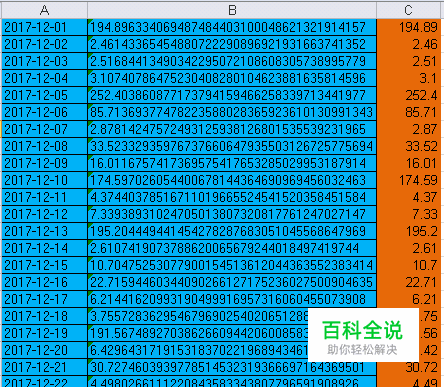
Task: Click rounded value 195.2
Action: (x=408, y=231)
